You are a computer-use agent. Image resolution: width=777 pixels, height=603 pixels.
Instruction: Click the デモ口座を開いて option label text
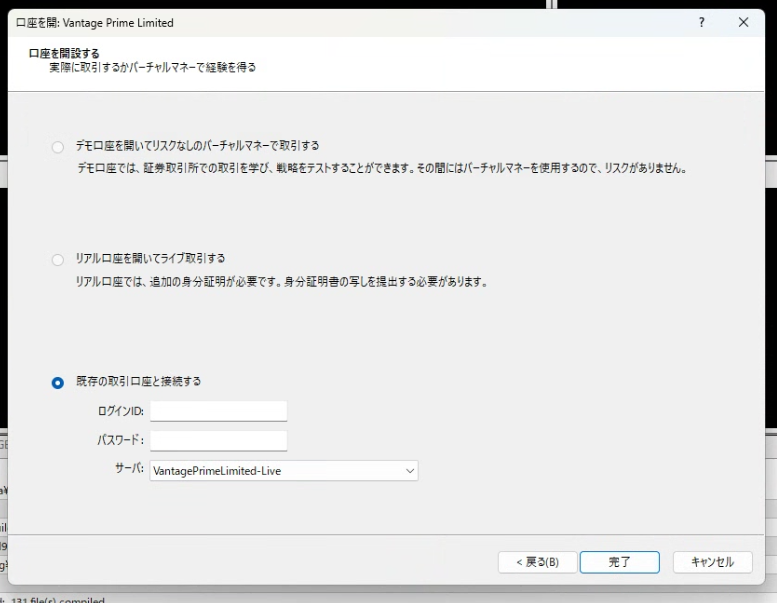(197, 146)
